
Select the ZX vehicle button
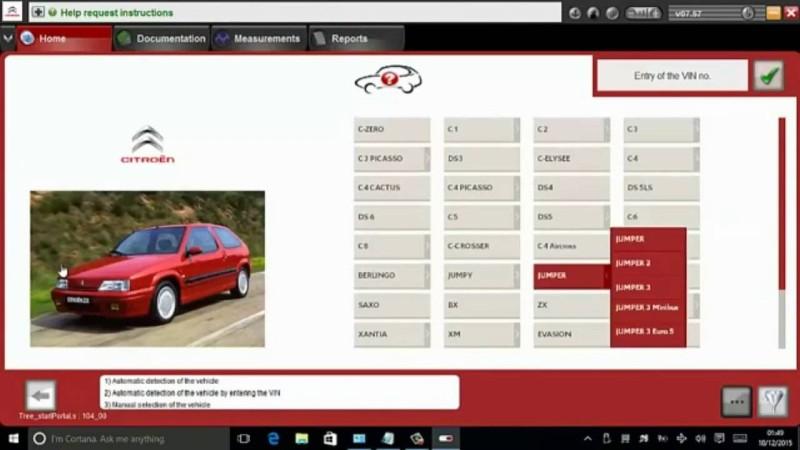pyautogui.click(x=571, y=305)
